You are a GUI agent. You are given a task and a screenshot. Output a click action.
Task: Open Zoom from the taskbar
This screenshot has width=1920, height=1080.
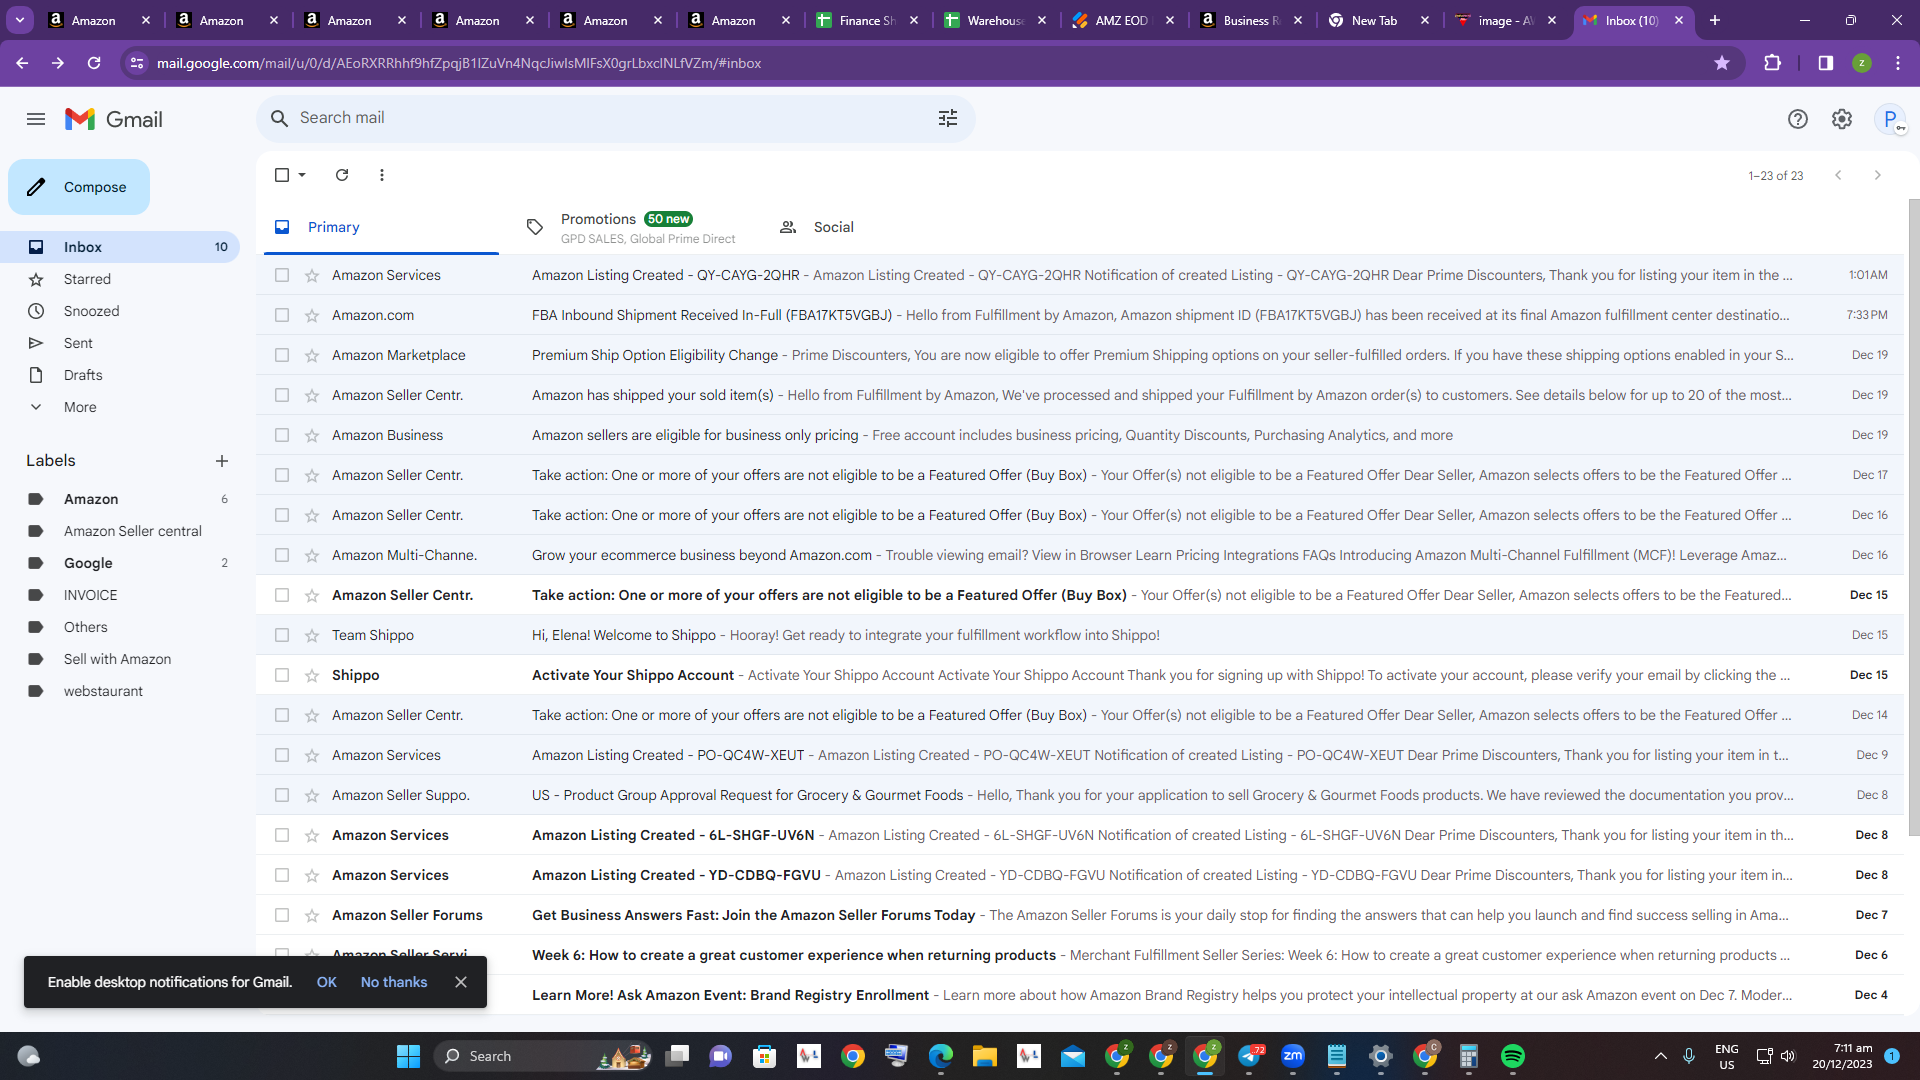[x=1293, y=1056]
